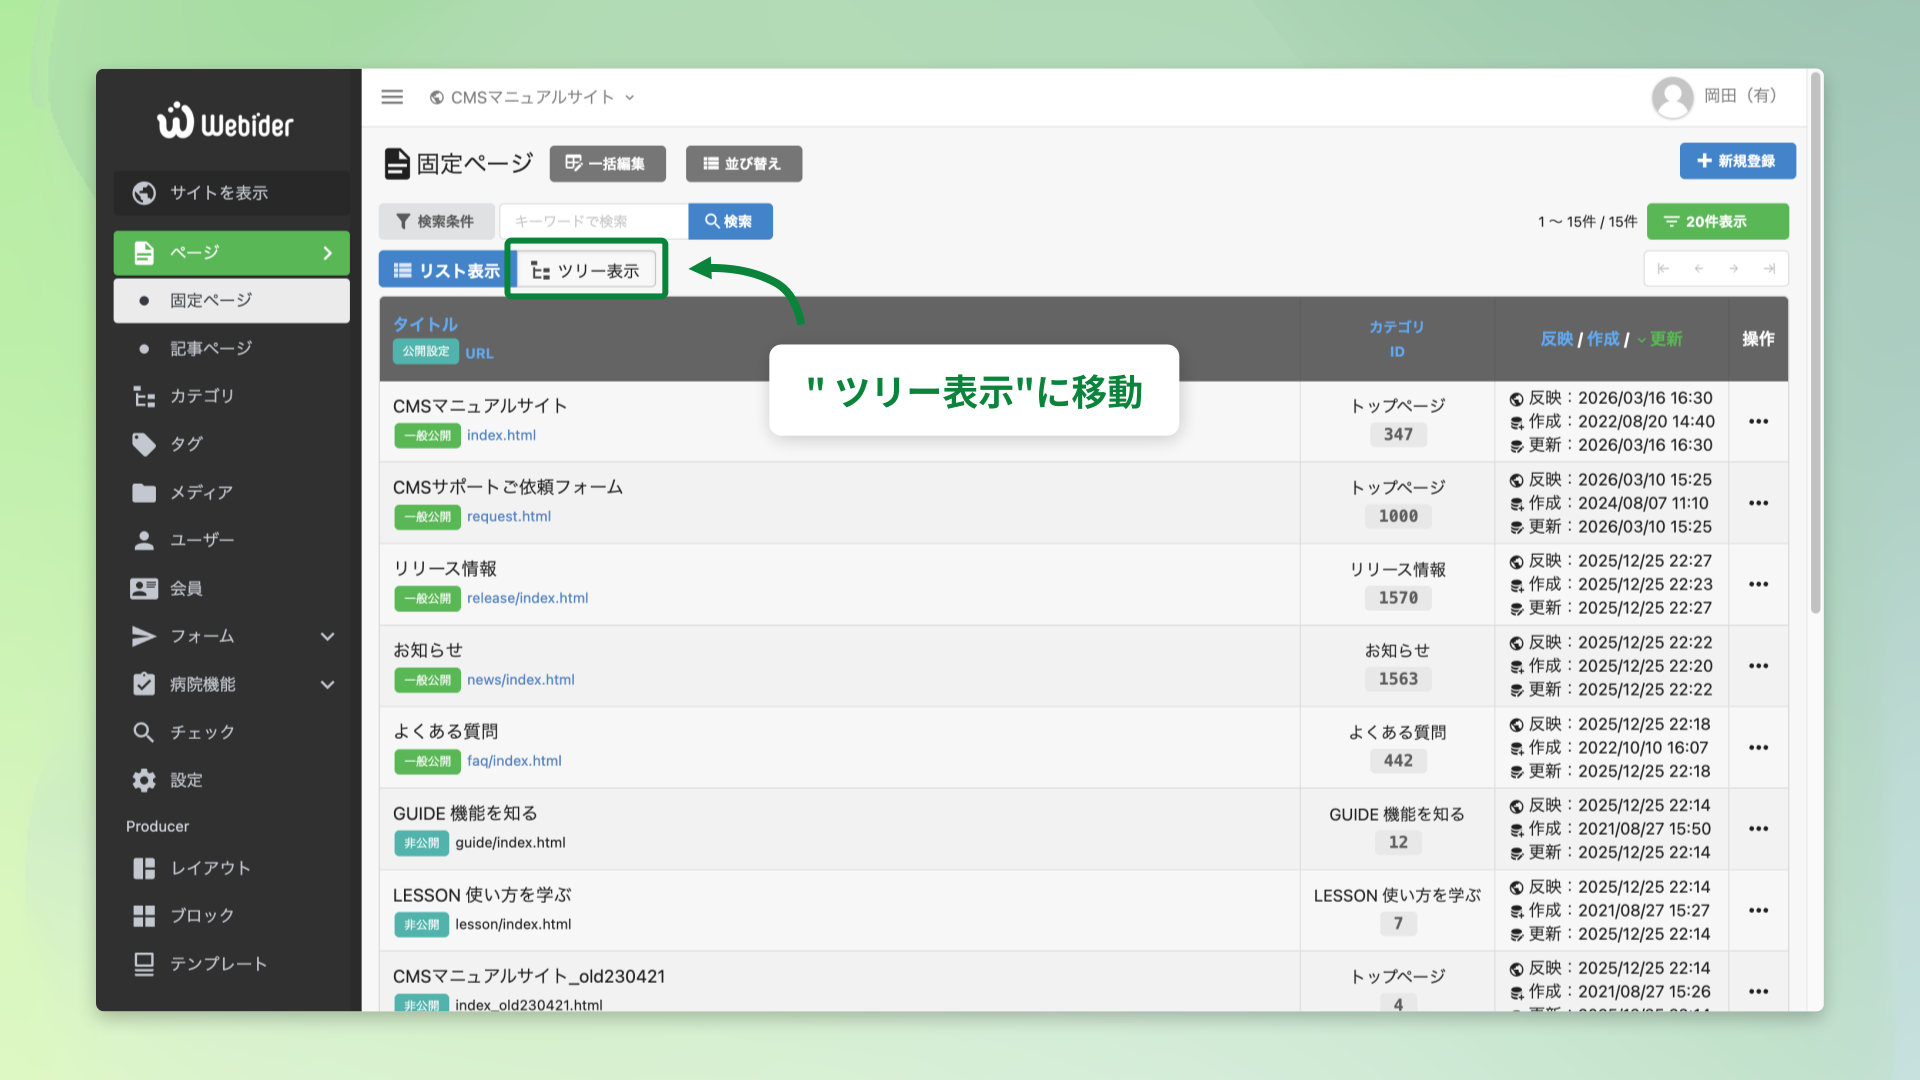Viewport: 1920px width, 1080px height.
Task: Go to last page pagination icon
Action: (1769, 268)
